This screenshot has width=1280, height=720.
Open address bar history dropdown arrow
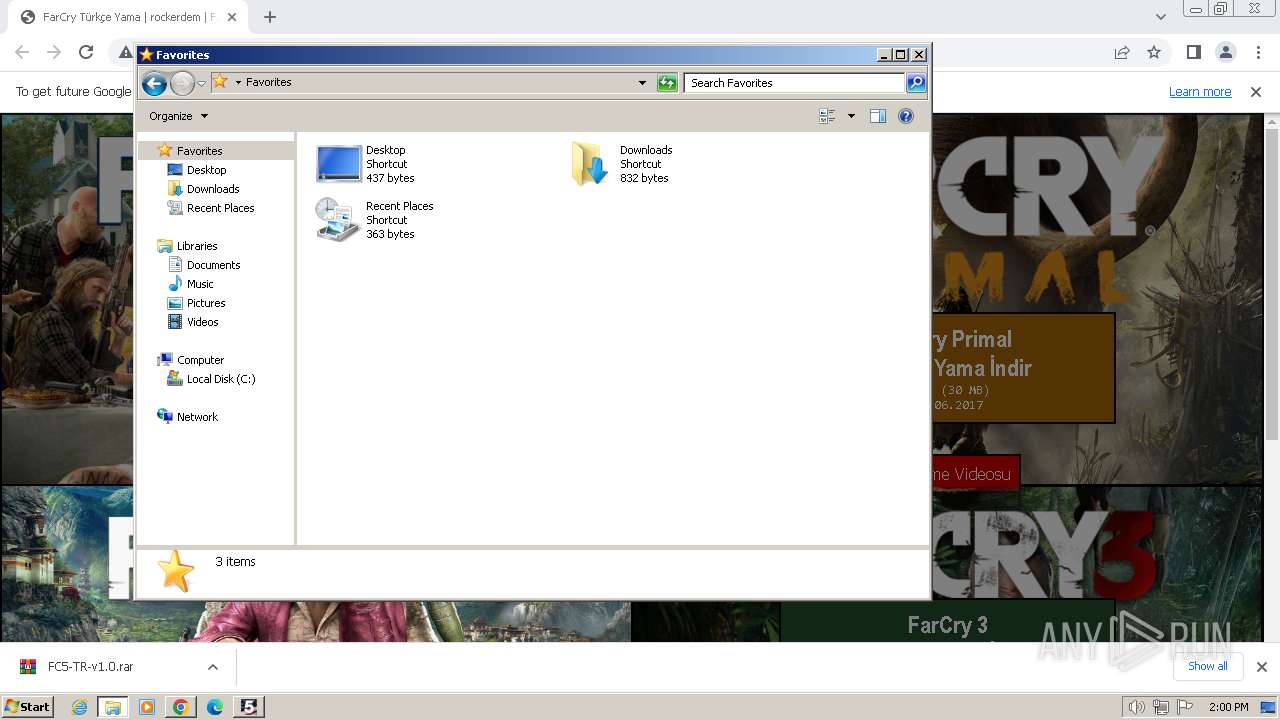coord(642,83)
